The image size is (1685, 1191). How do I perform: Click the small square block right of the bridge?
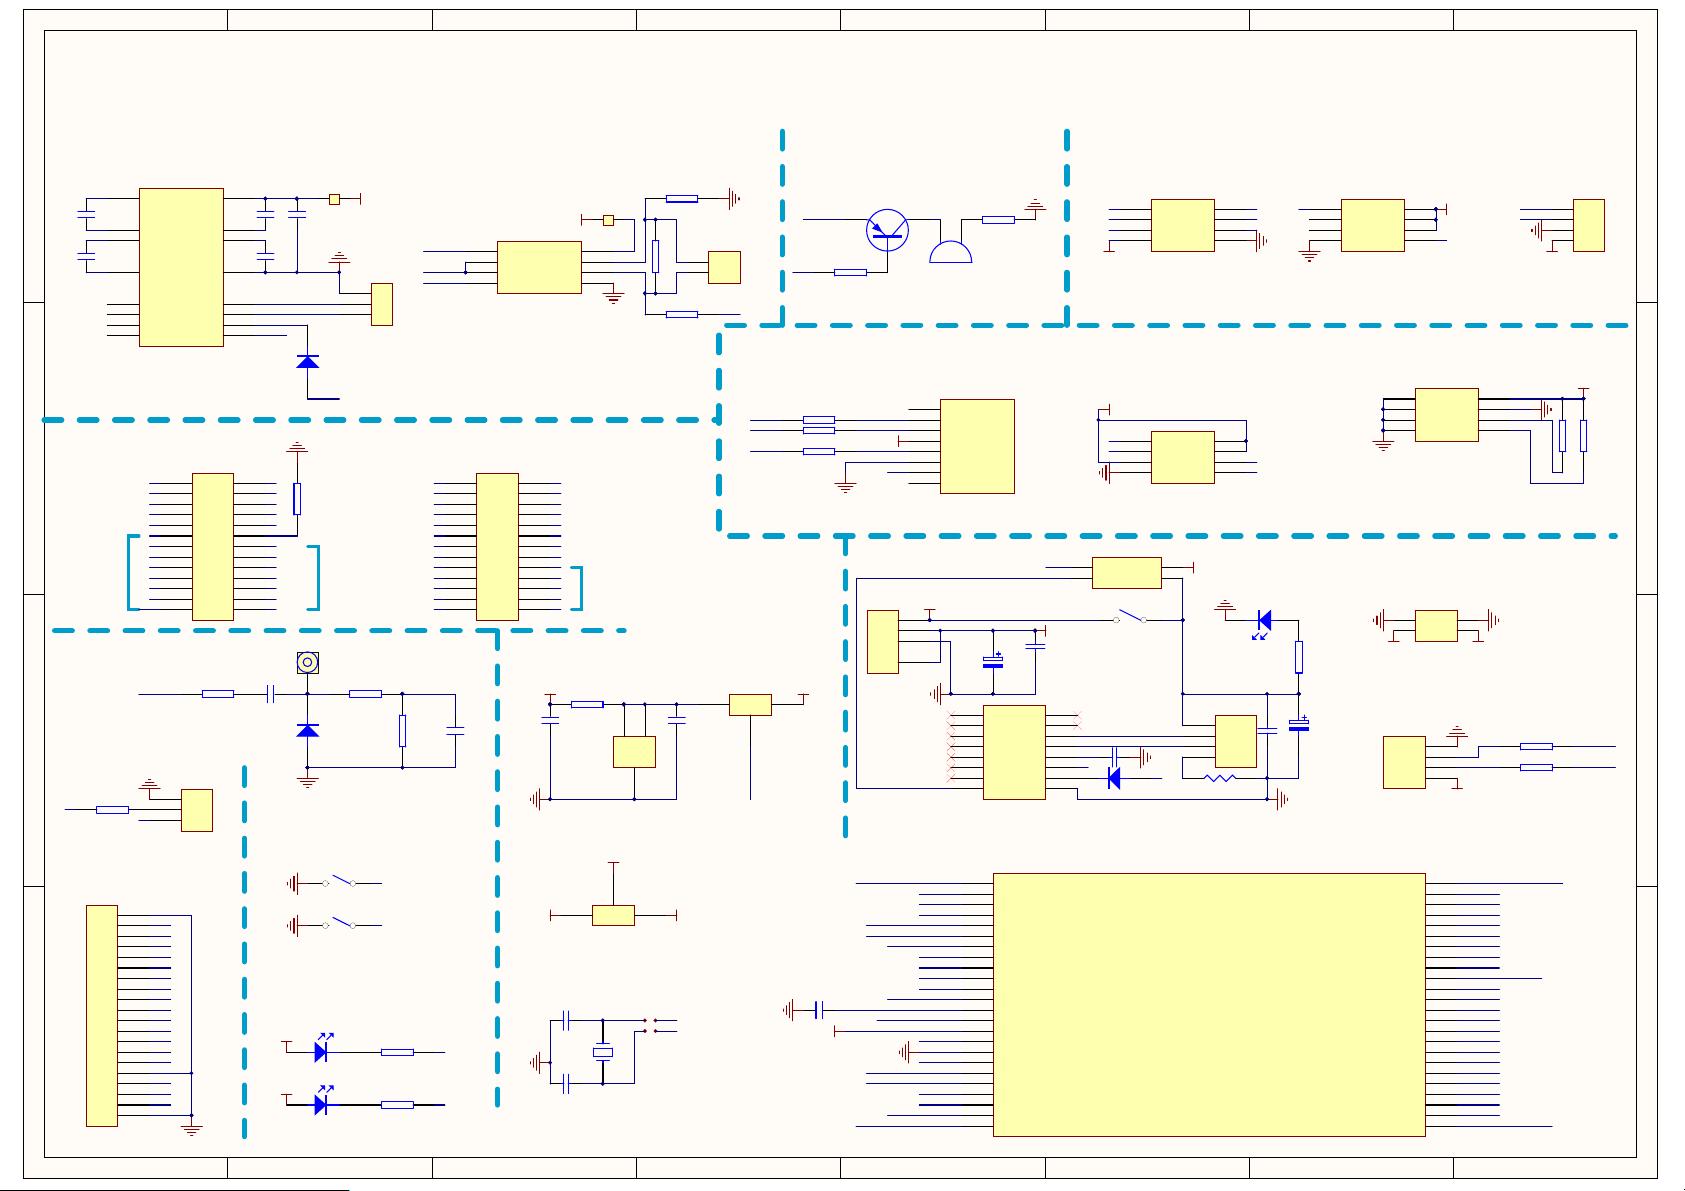click(724, 267)
